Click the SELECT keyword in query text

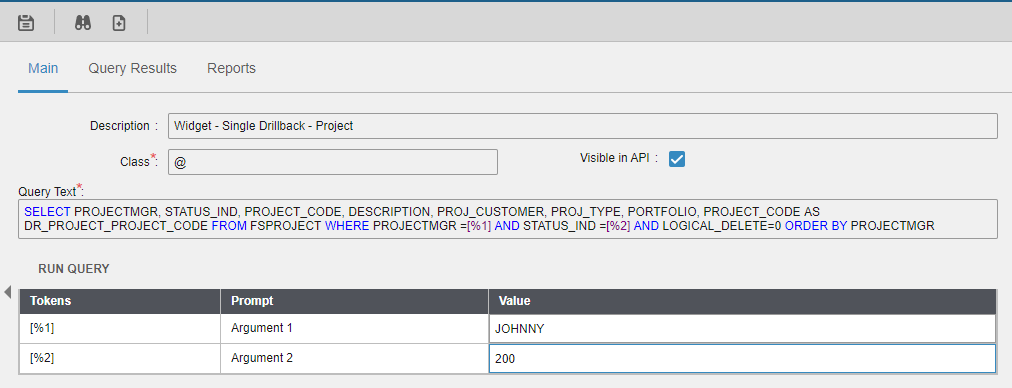48,212
